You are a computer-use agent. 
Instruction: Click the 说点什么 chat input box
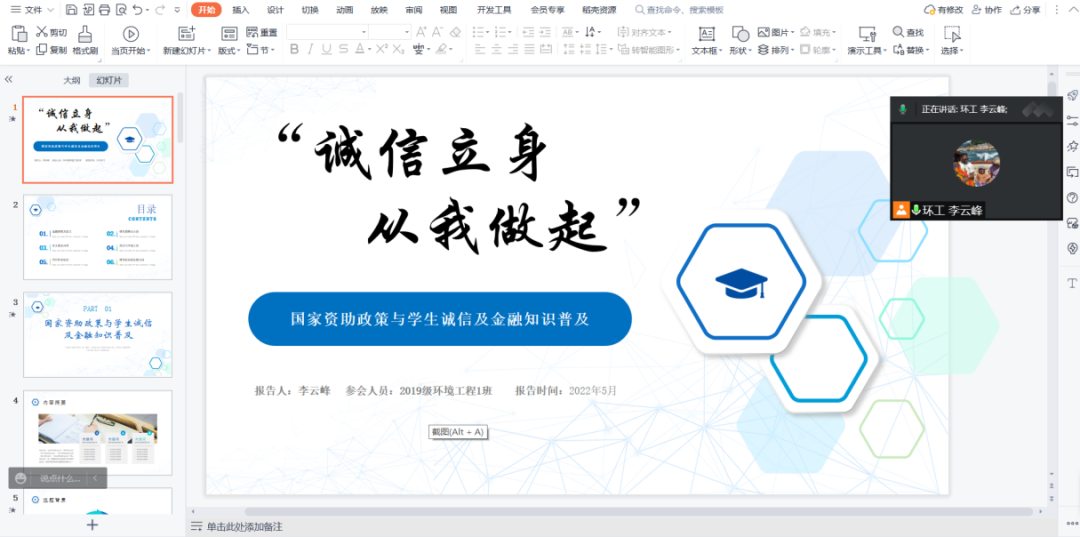tap(60, 478)
